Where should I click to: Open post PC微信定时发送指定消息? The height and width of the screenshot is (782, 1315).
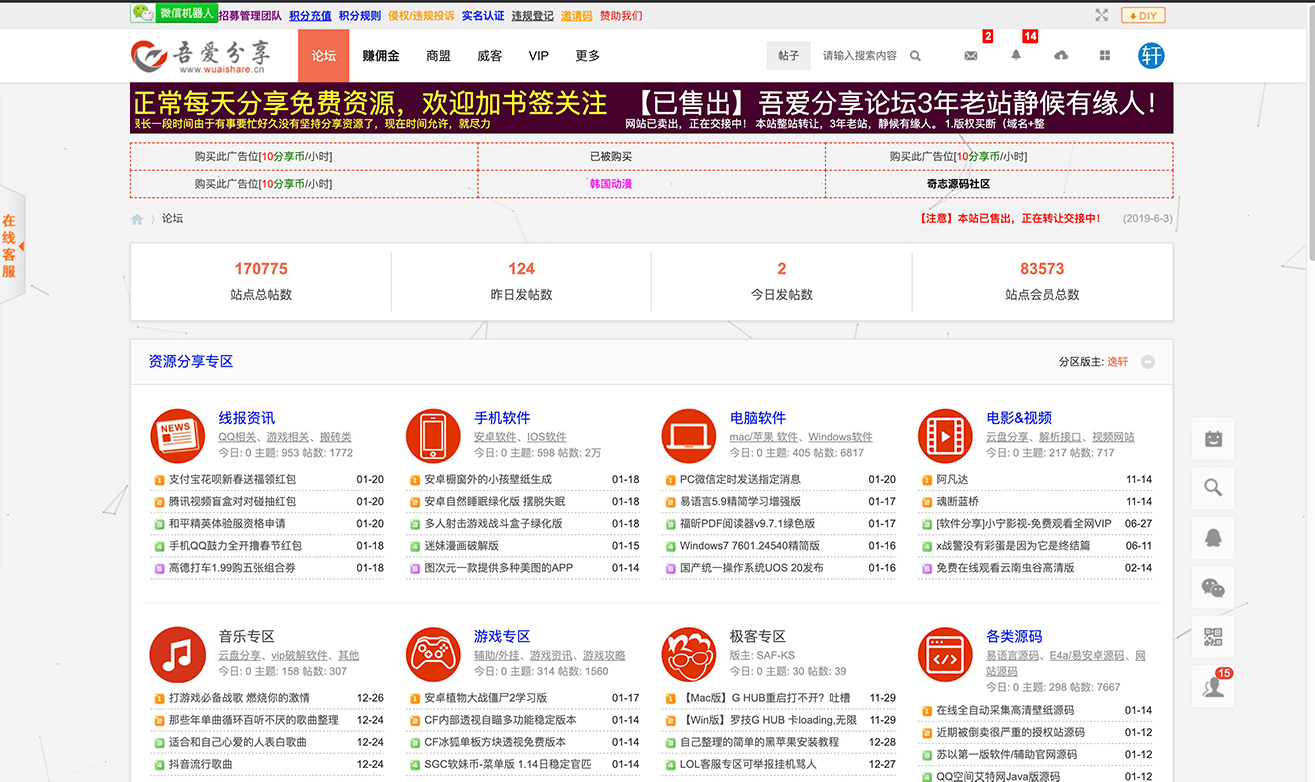coord(740,480)
